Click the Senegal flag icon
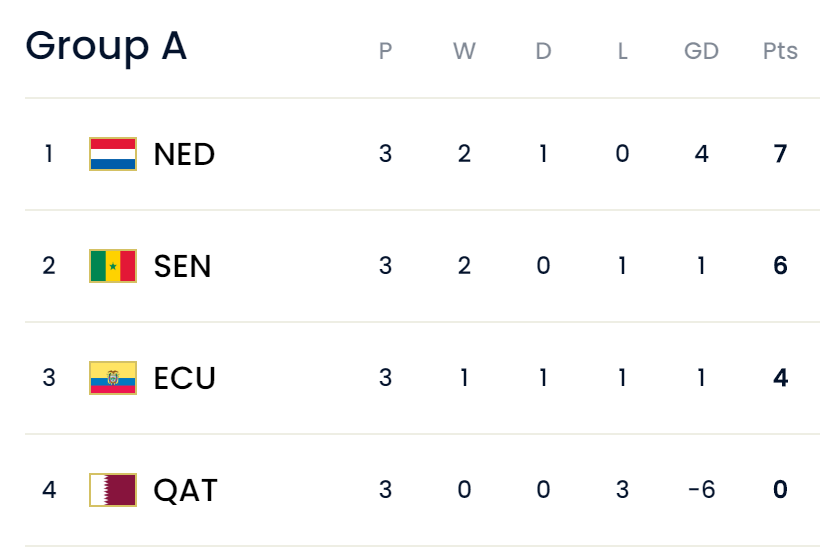This screenshot has width=838, height=555. click(113, 266)
